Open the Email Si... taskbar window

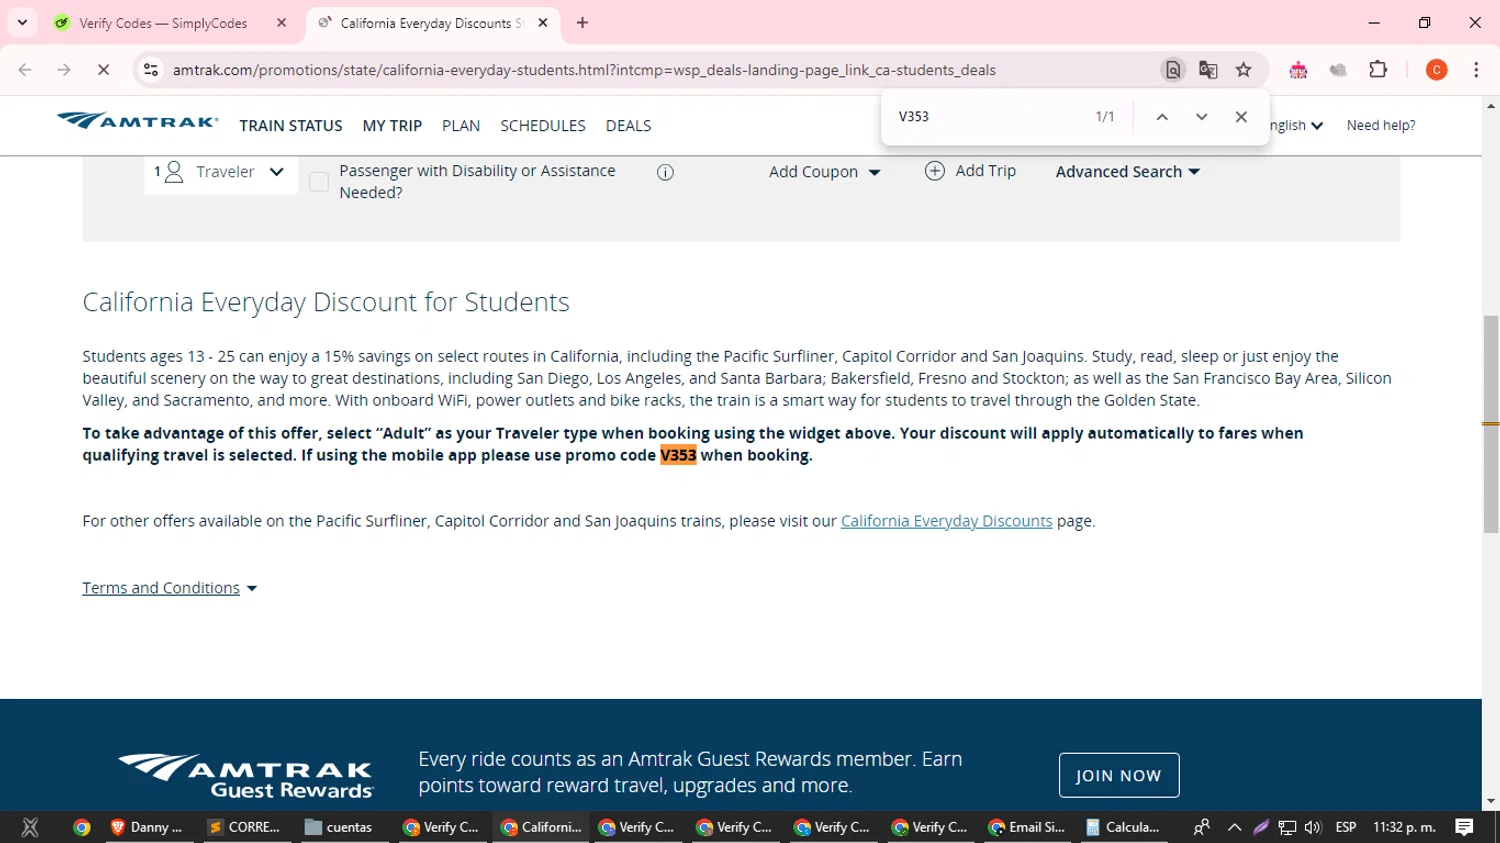(1027, 827)
